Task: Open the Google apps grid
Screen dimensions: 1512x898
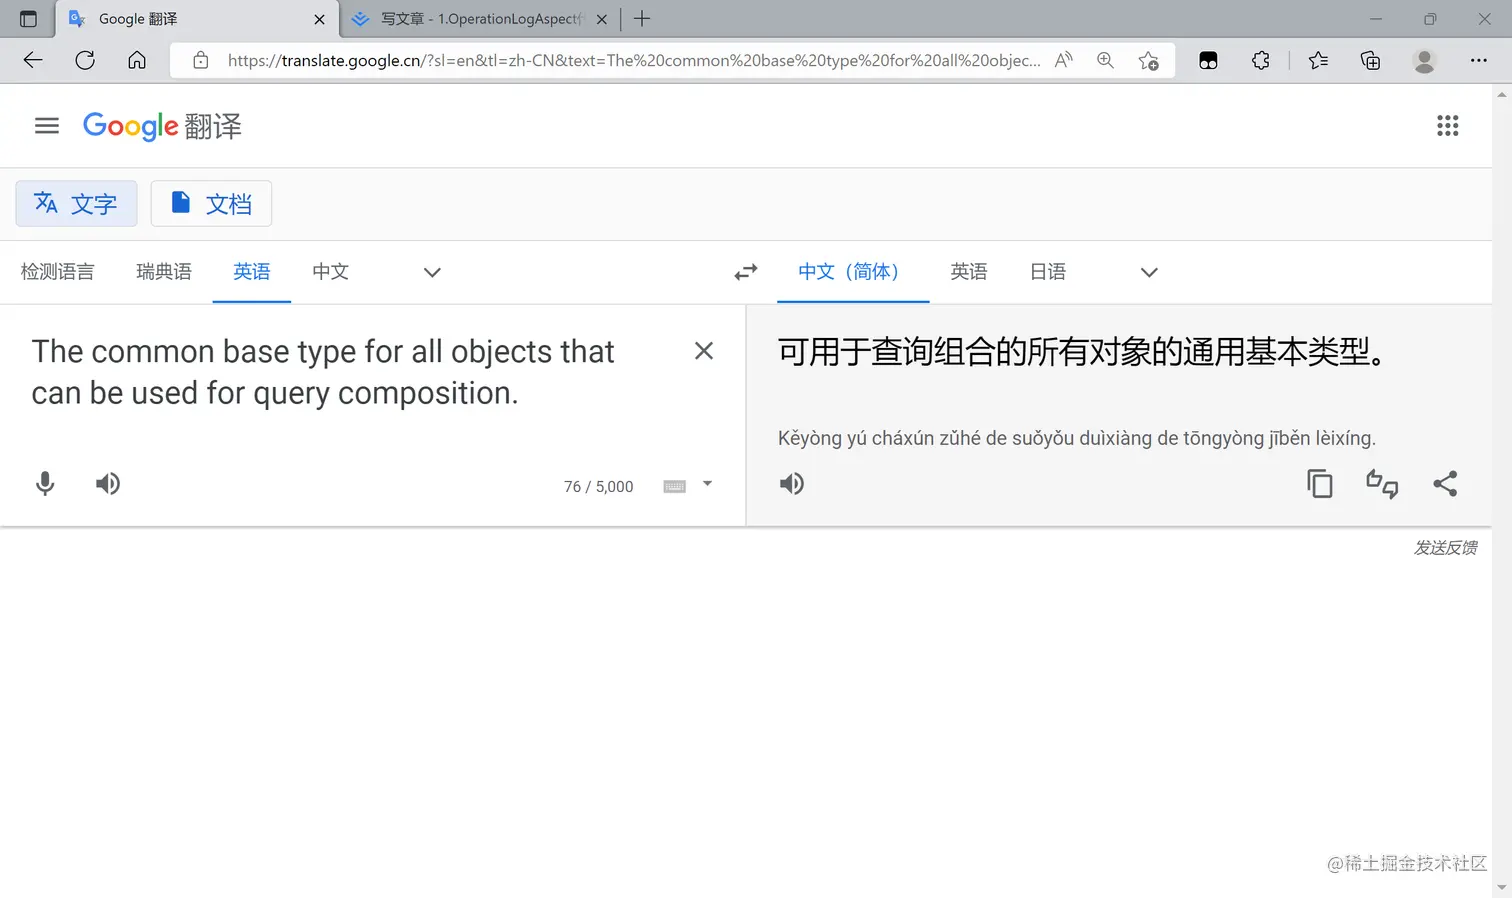Action: tap(1447, 126)
